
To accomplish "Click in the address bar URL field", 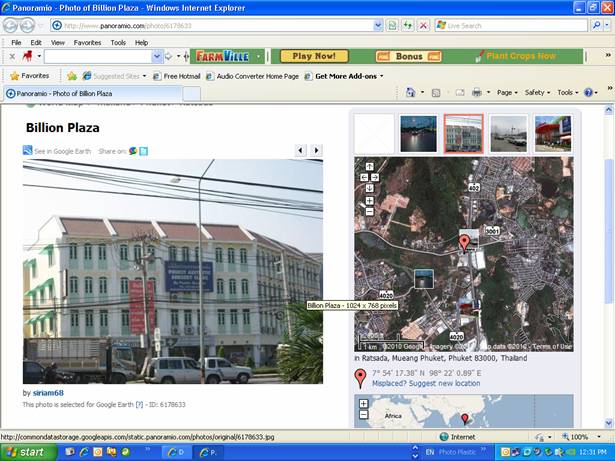I will 214,26.
